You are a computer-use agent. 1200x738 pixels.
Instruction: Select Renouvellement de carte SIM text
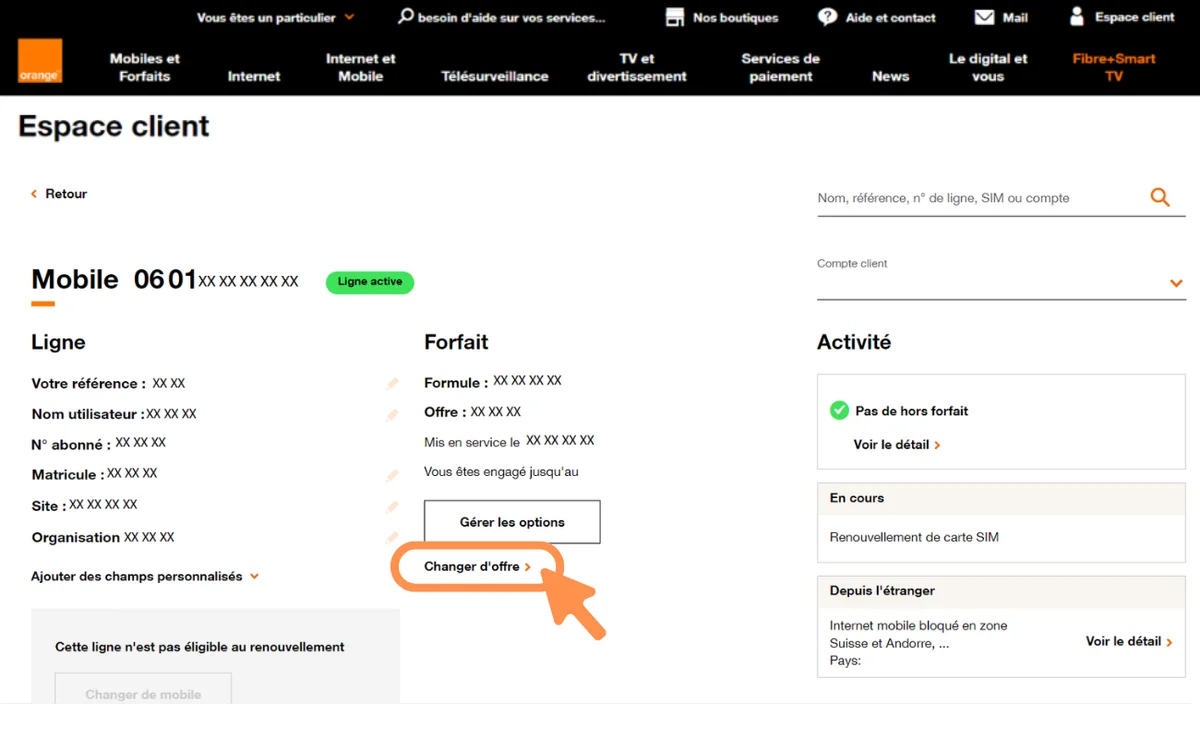(914, 537)
